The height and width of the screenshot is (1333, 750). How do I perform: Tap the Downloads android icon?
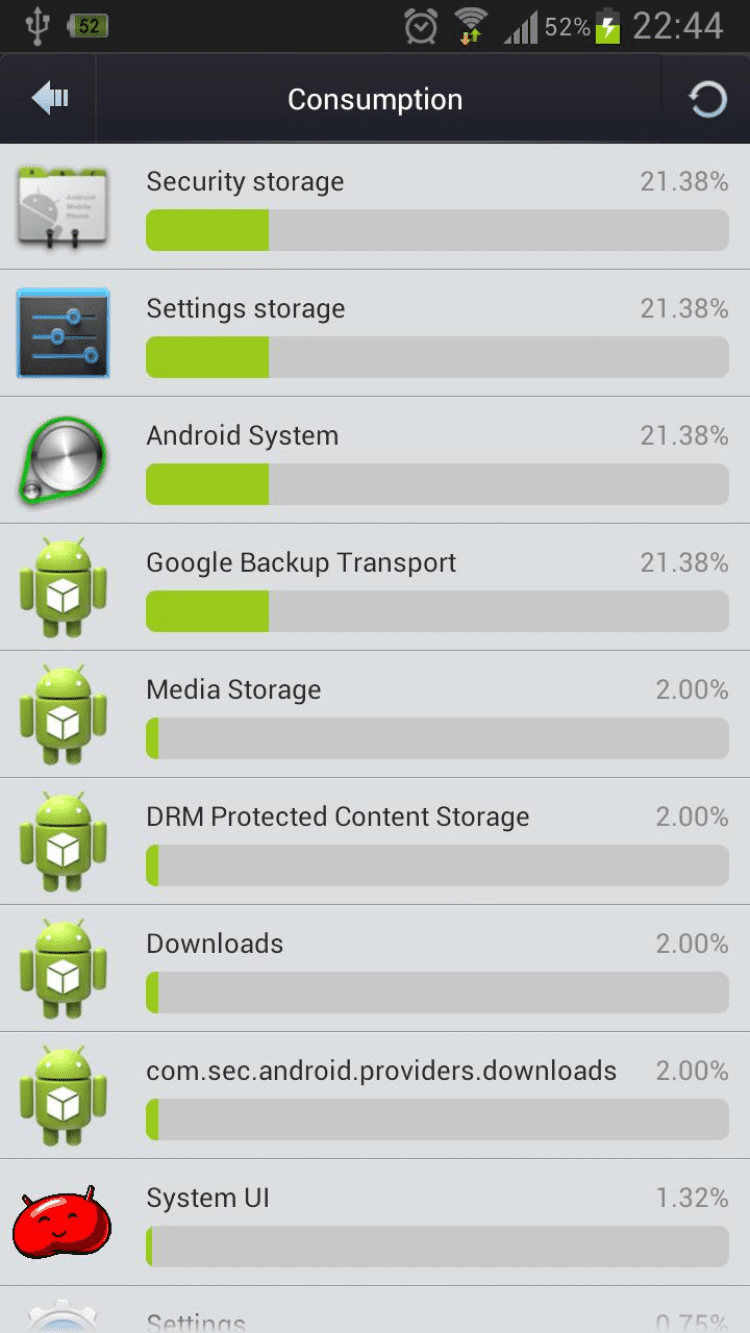62,969
